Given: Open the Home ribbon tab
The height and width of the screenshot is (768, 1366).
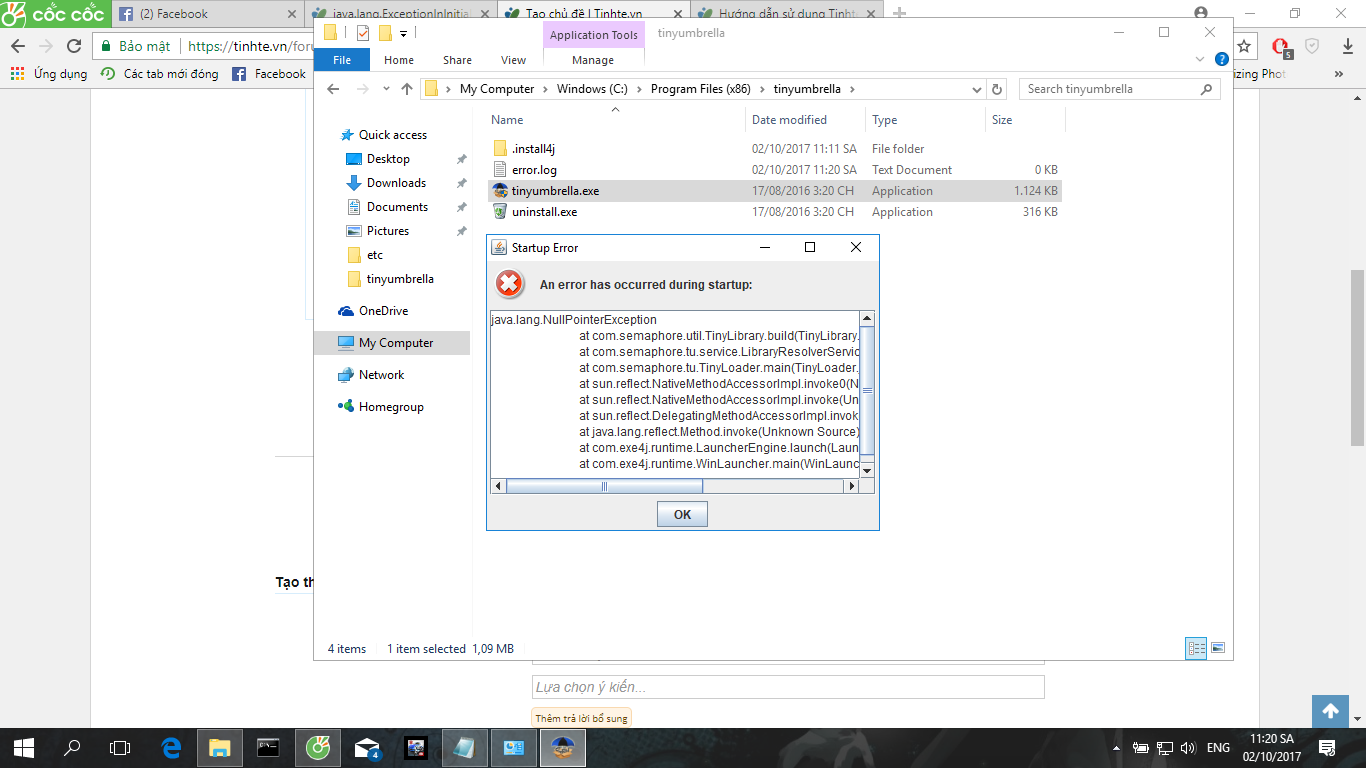Looking at the screenshot, I should pyautogui.click(x=399, y=60).
